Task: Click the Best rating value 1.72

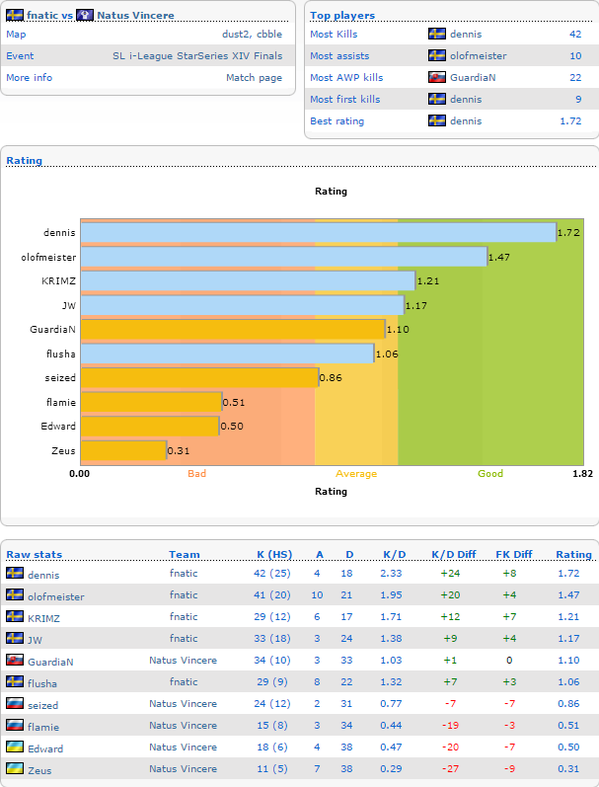Action: 571,121
